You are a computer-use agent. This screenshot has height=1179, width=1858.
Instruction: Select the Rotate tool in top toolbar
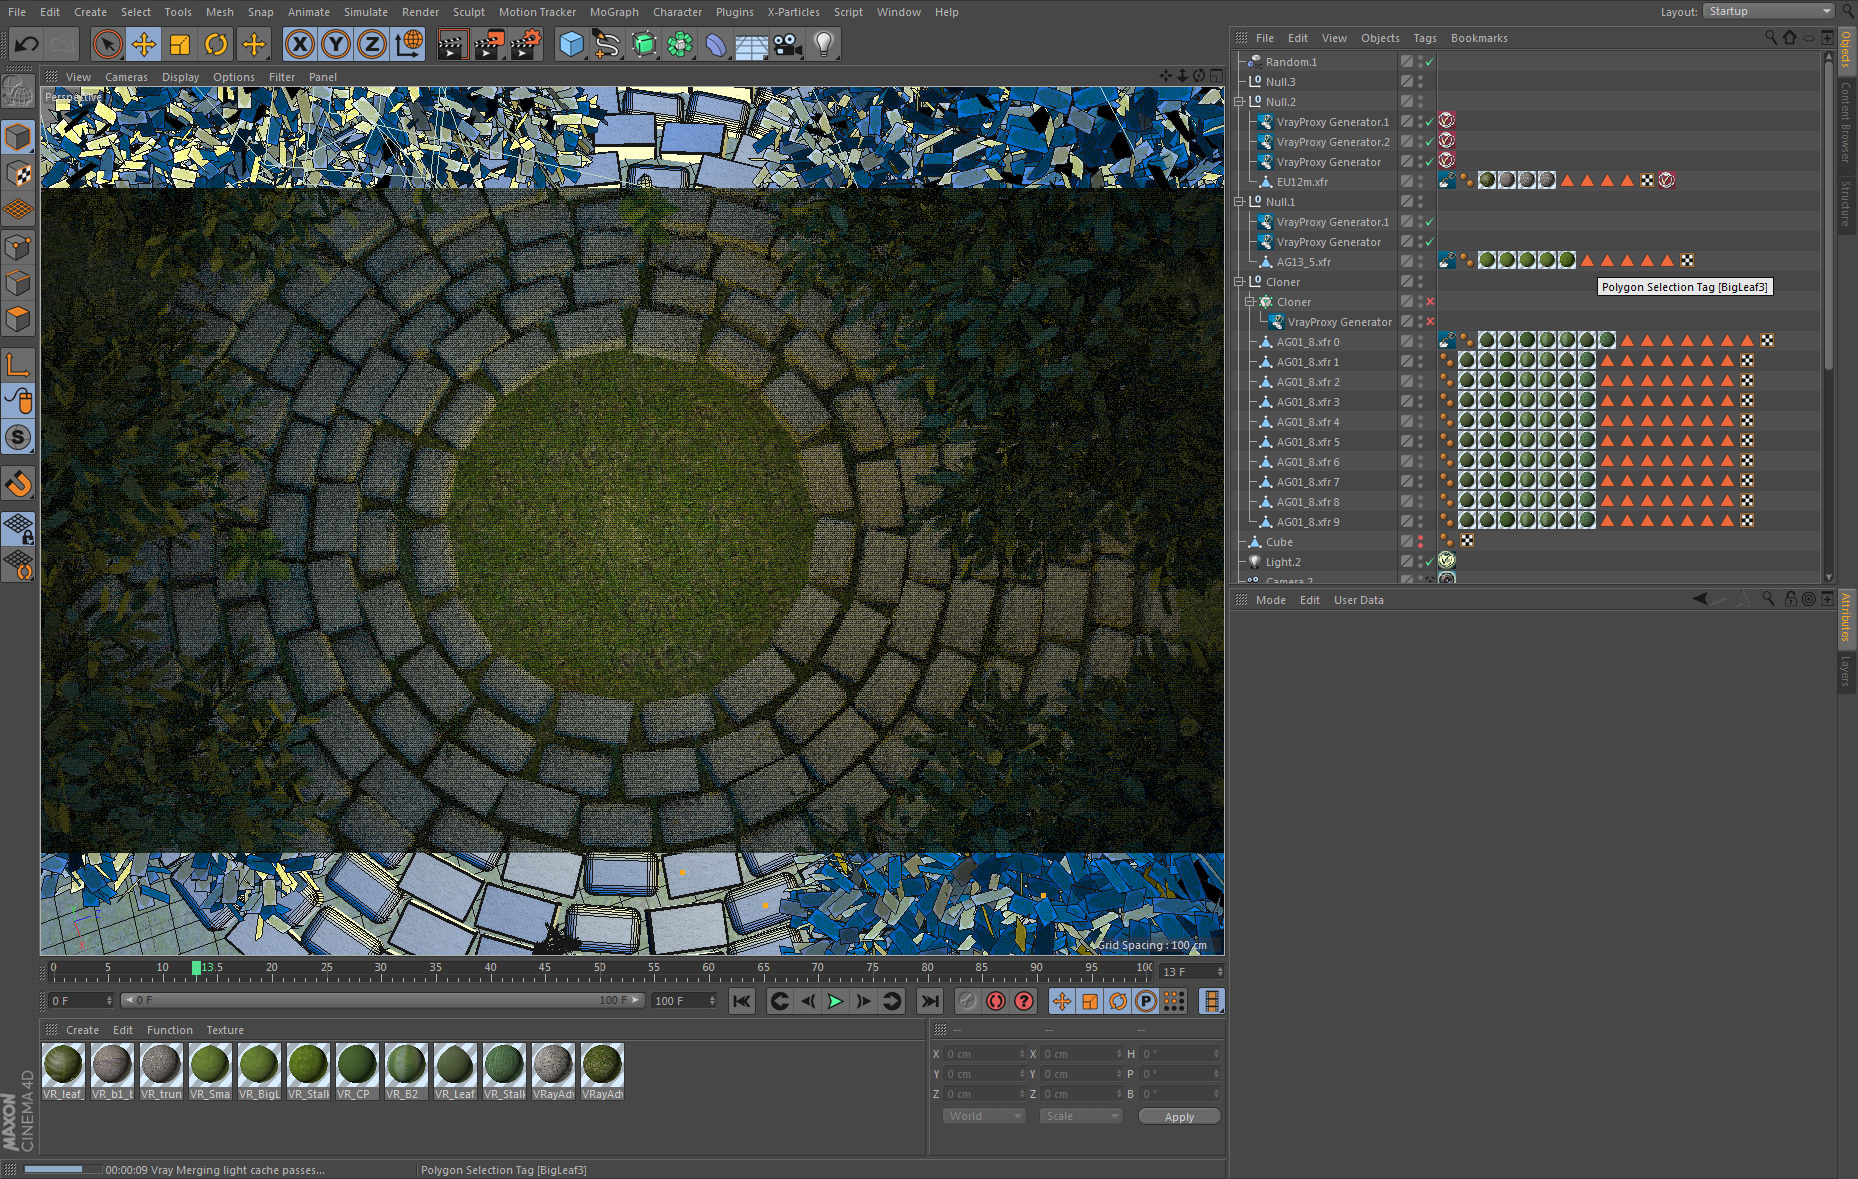[x=216, y=44]
